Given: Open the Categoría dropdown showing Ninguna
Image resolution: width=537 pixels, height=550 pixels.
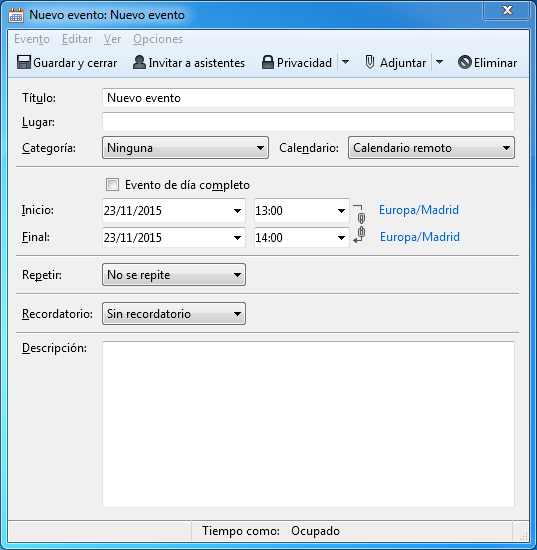Looking at the screenshot, I should click(185, 148).
